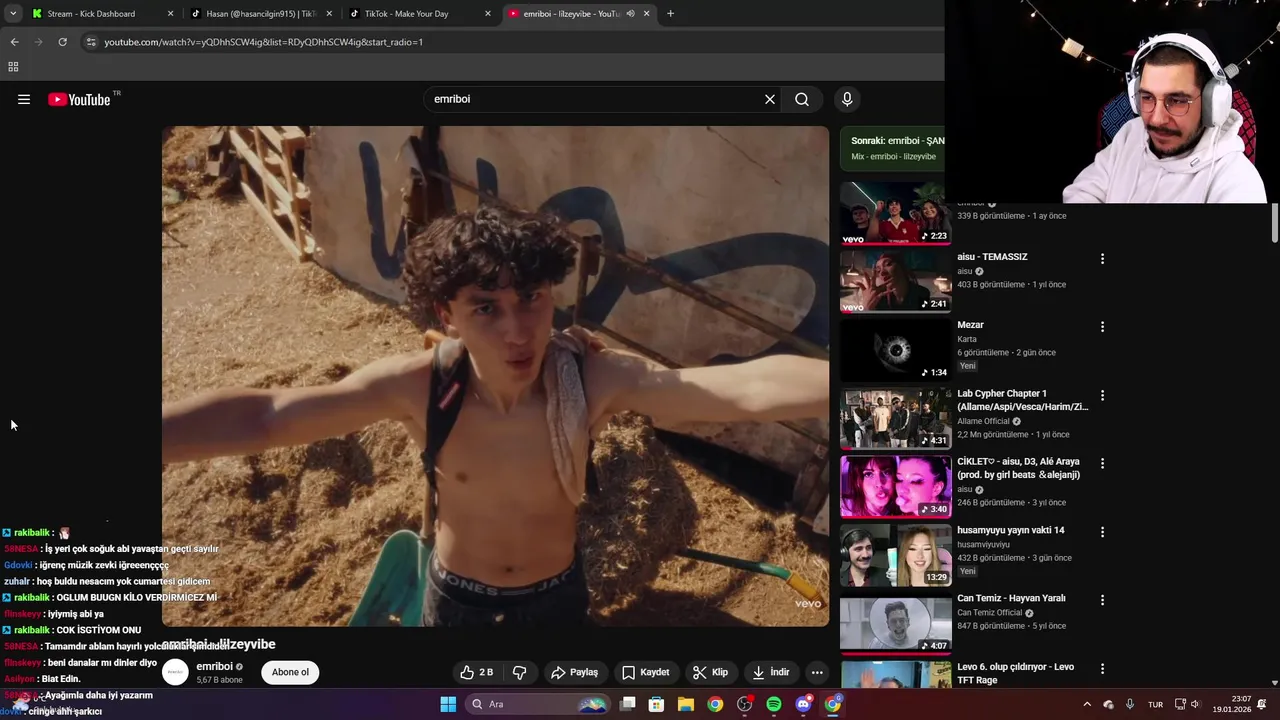
Task: Show hidden system tray icons
Action: point(1087,704)
